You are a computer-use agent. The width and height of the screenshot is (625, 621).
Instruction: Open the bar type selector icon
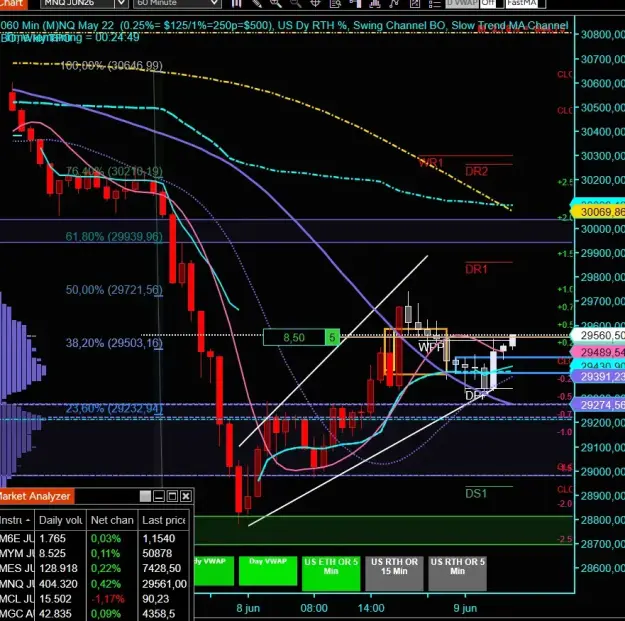237,4
